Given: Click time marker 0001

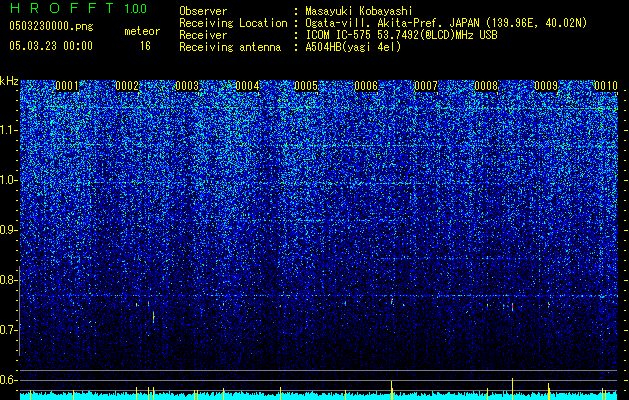Looking at the screenshot, I should (67, 86).
